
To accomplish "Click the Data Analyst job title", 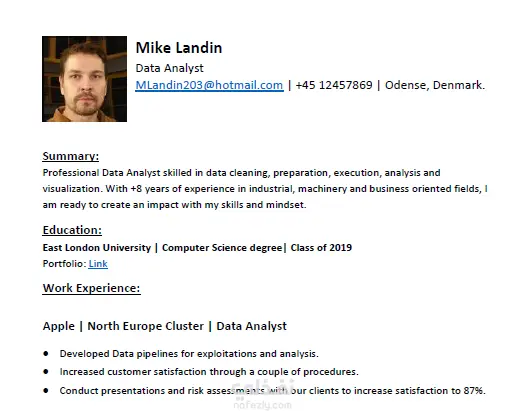I will 169,68.
